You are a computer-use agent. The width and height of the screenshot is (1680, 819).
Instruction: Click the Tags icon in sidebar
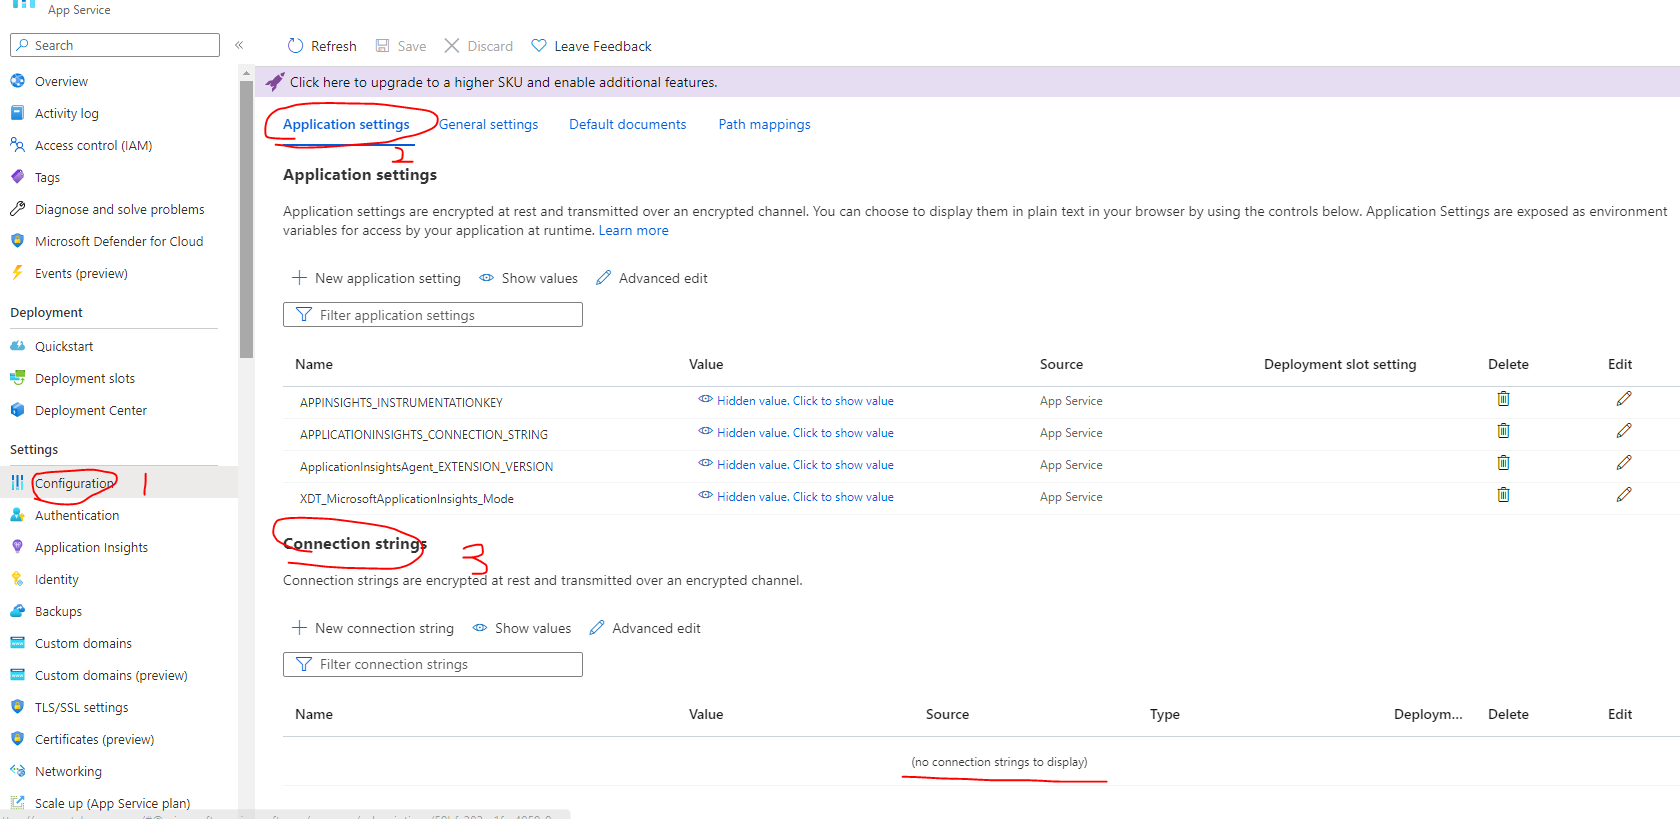(17, 177)
